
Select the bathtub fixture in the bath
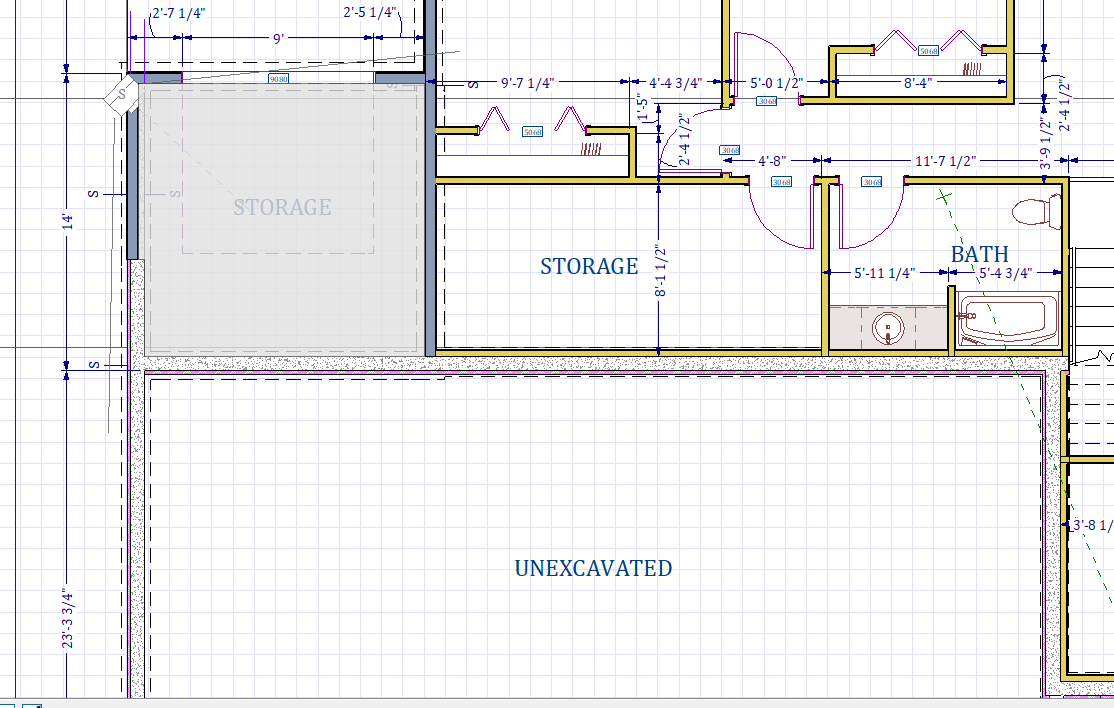1006,321
